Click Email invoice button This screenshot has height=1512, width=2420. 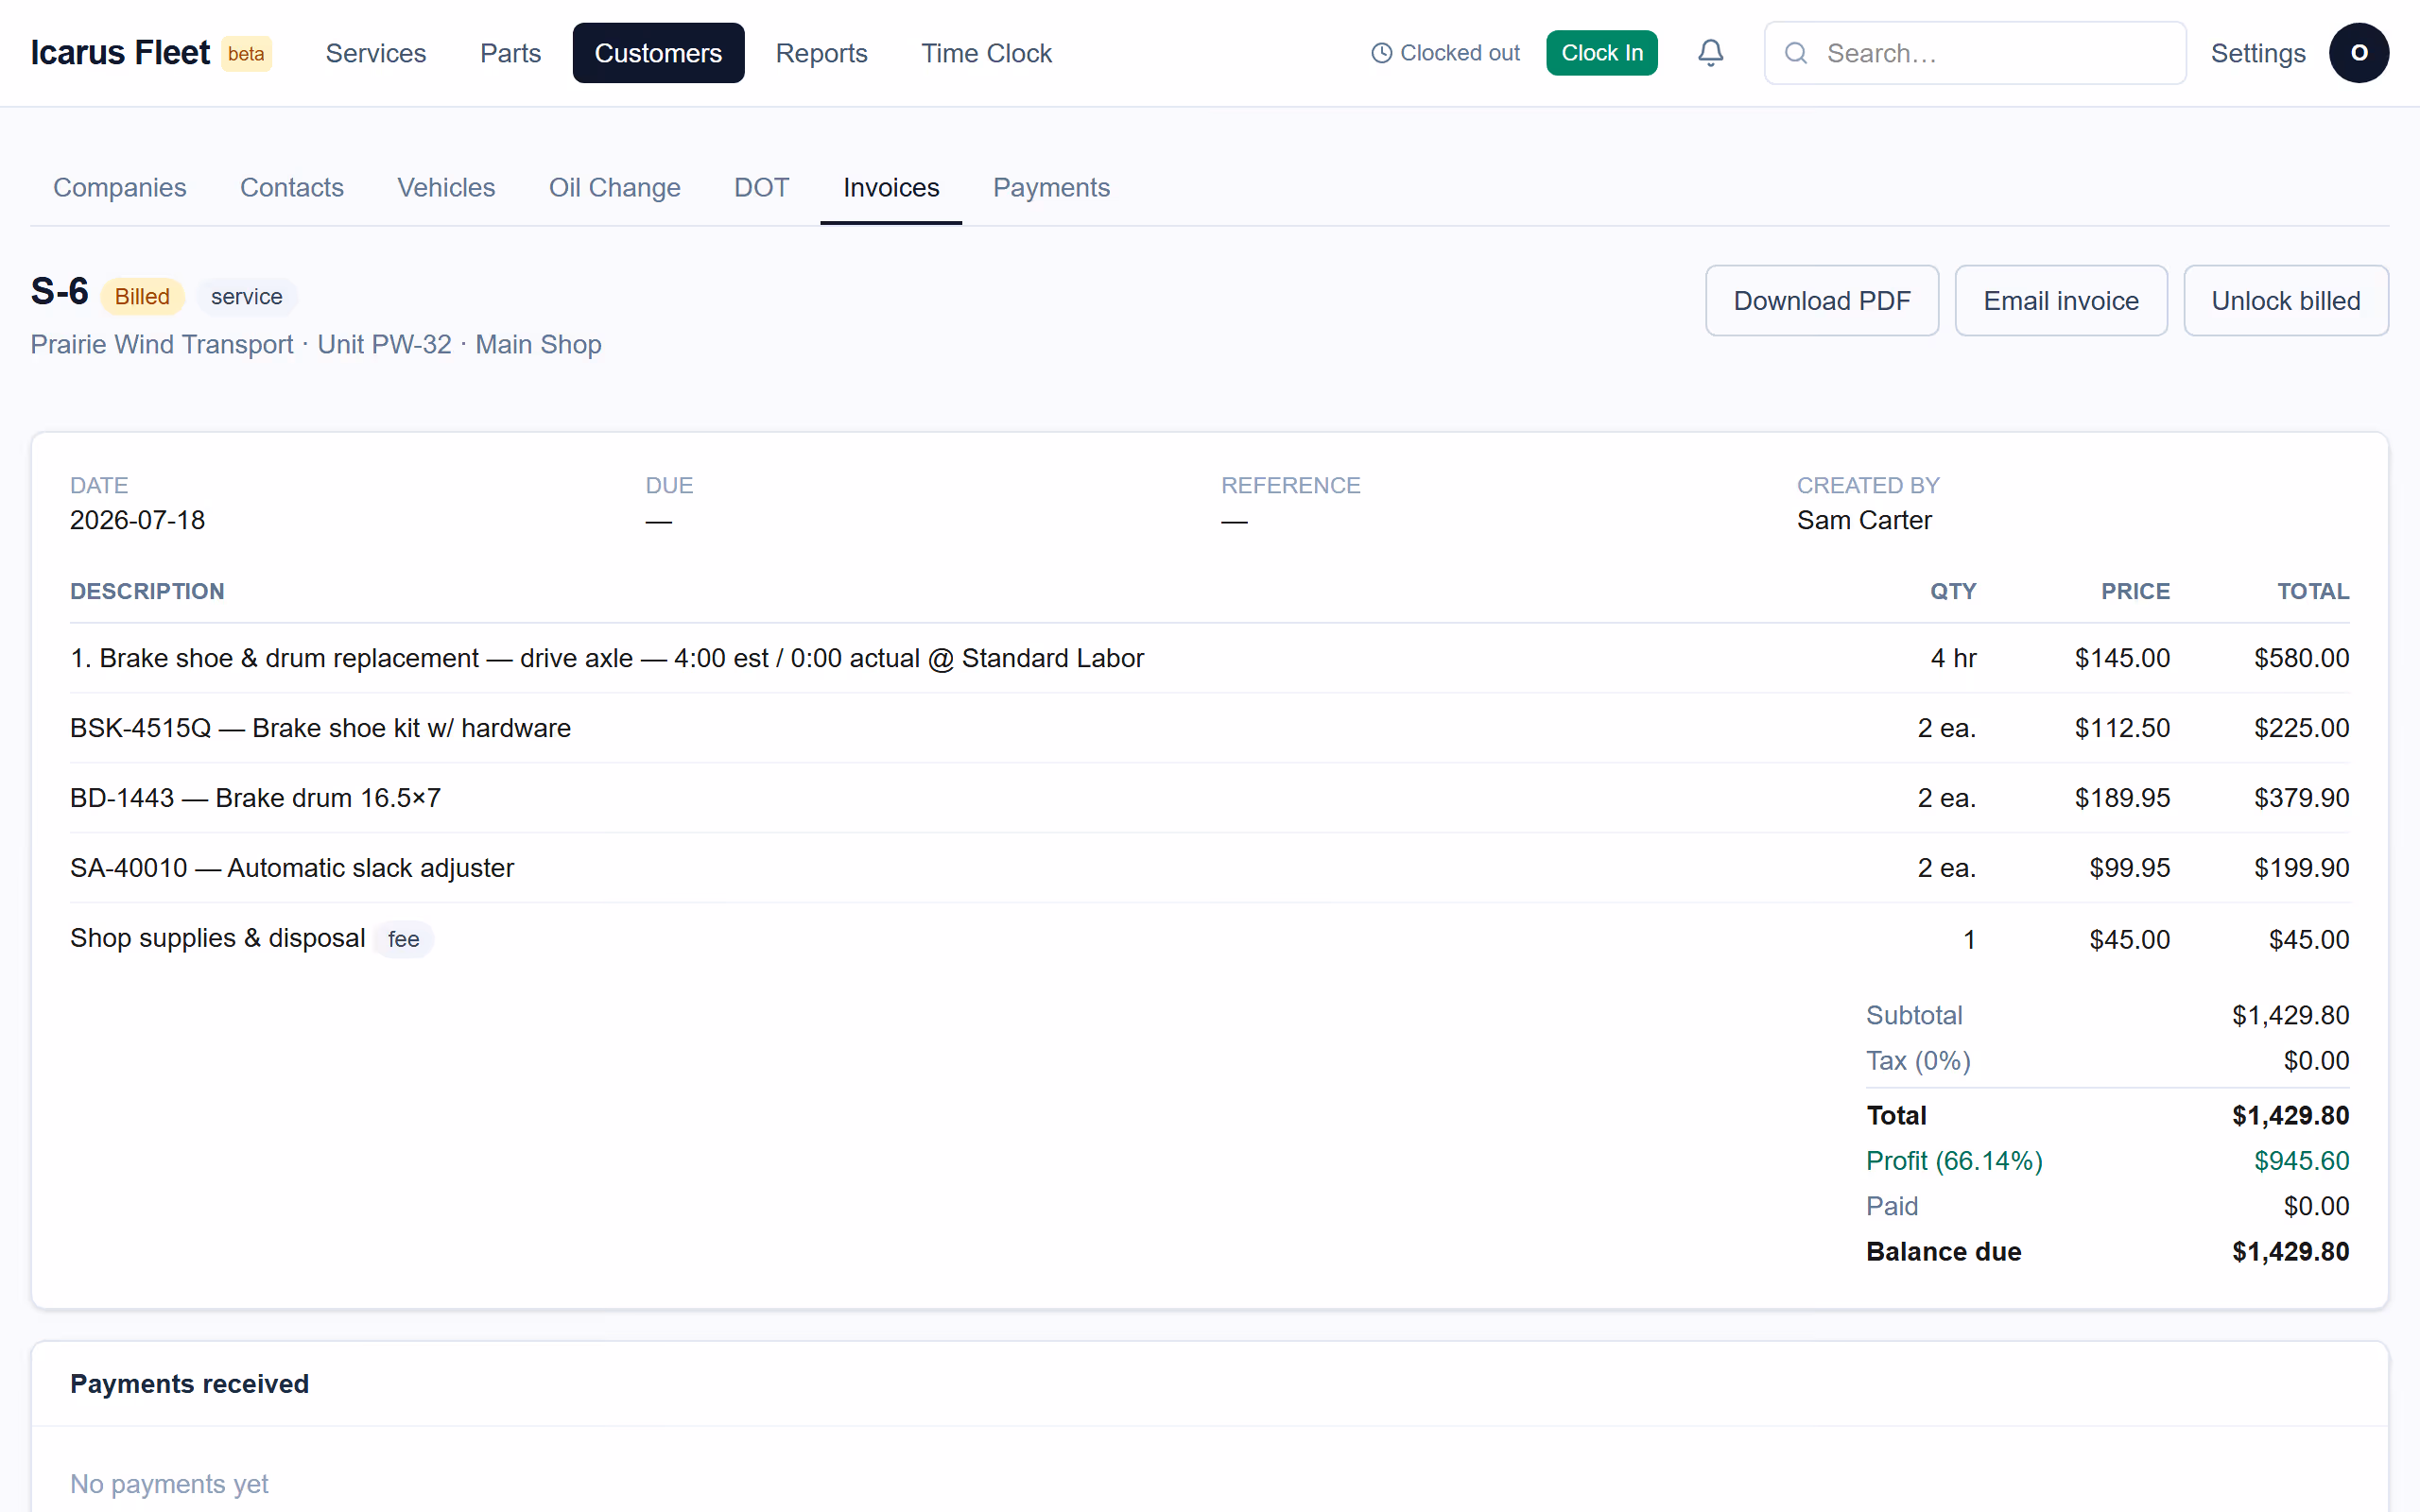click(x=2060, y=300)
